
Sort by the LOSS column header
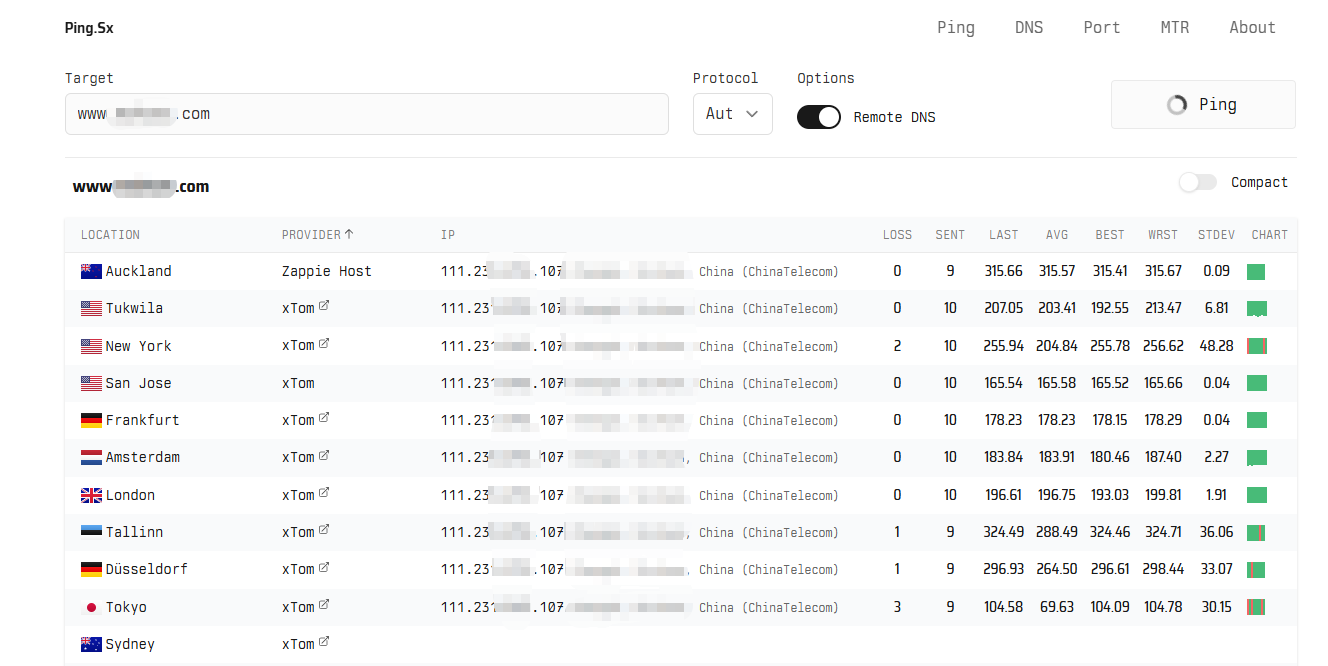tap(897, 235)
